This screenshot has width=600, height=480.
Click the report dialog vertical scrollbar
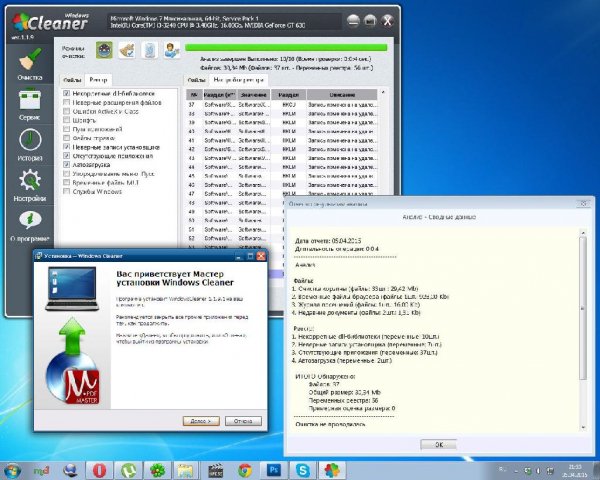click(x=583, y=309)
